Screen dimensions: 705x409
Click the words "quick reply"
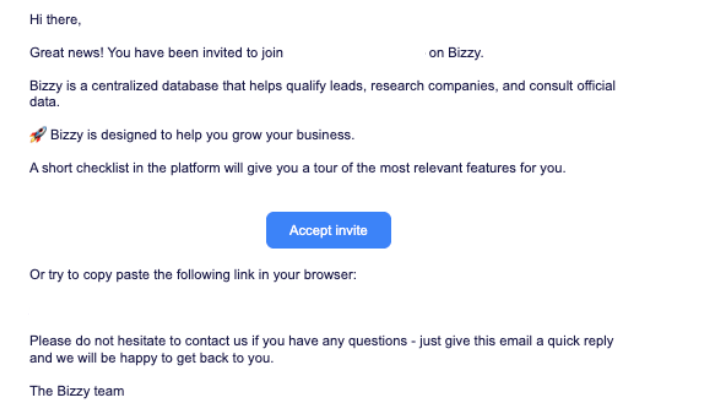coord(580,341)
